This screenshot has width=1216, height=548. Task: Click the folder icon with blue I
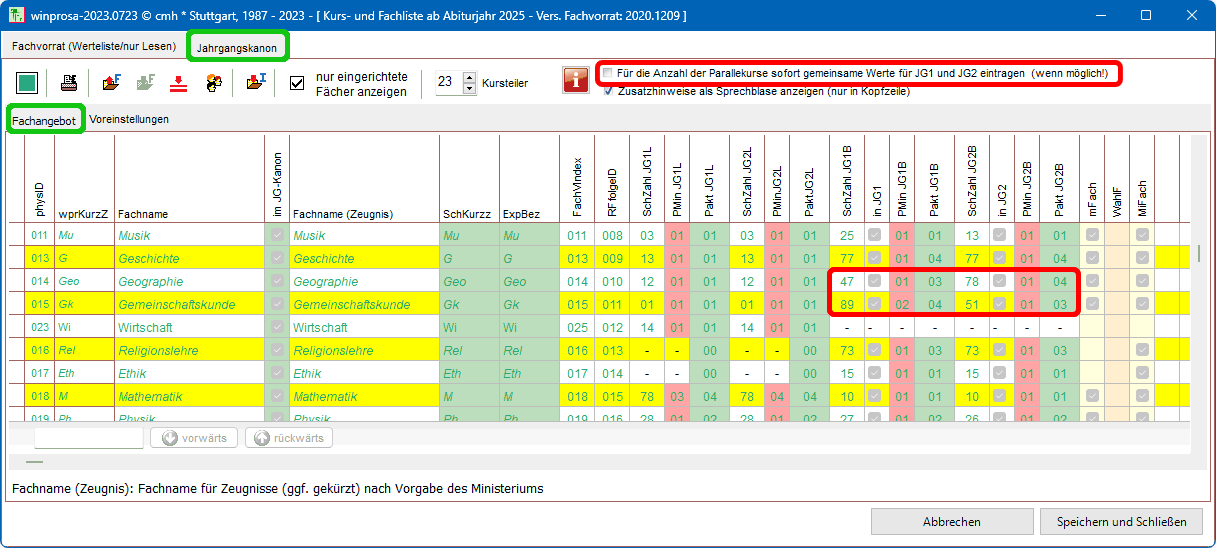256,82
